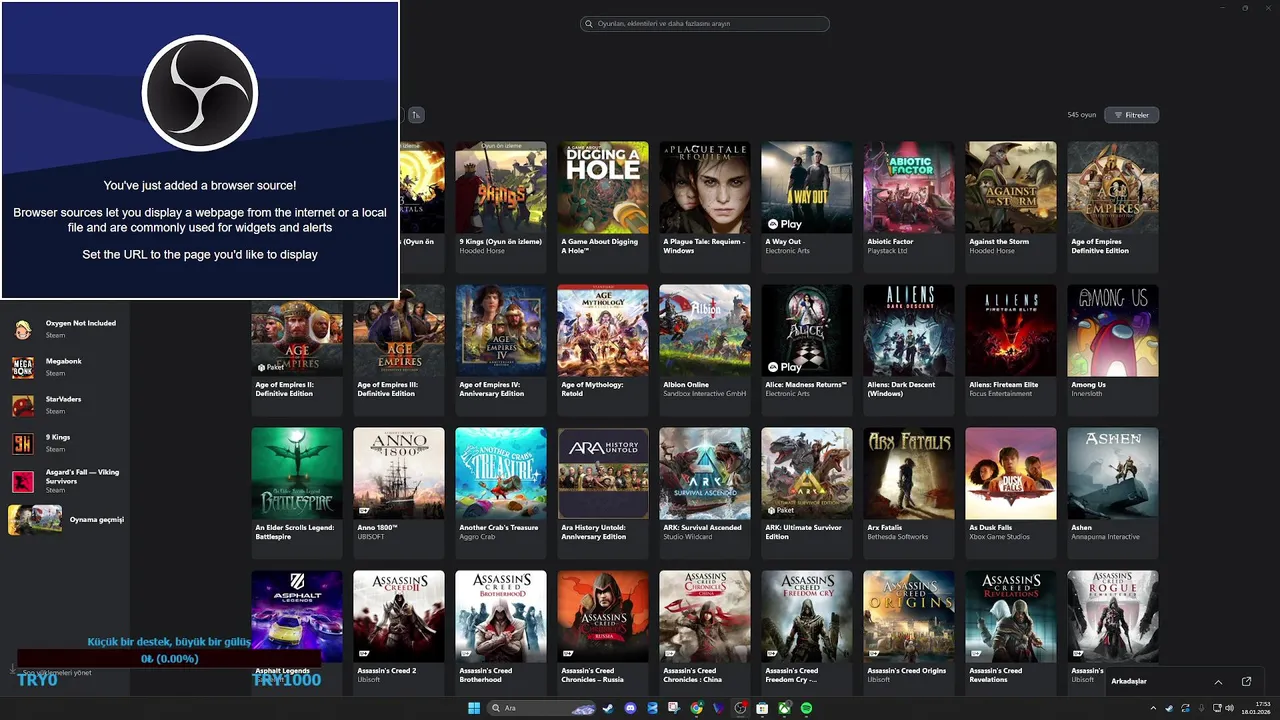
Task: Open Spotify from the taskbar
Action: click(x=806, y=708)
